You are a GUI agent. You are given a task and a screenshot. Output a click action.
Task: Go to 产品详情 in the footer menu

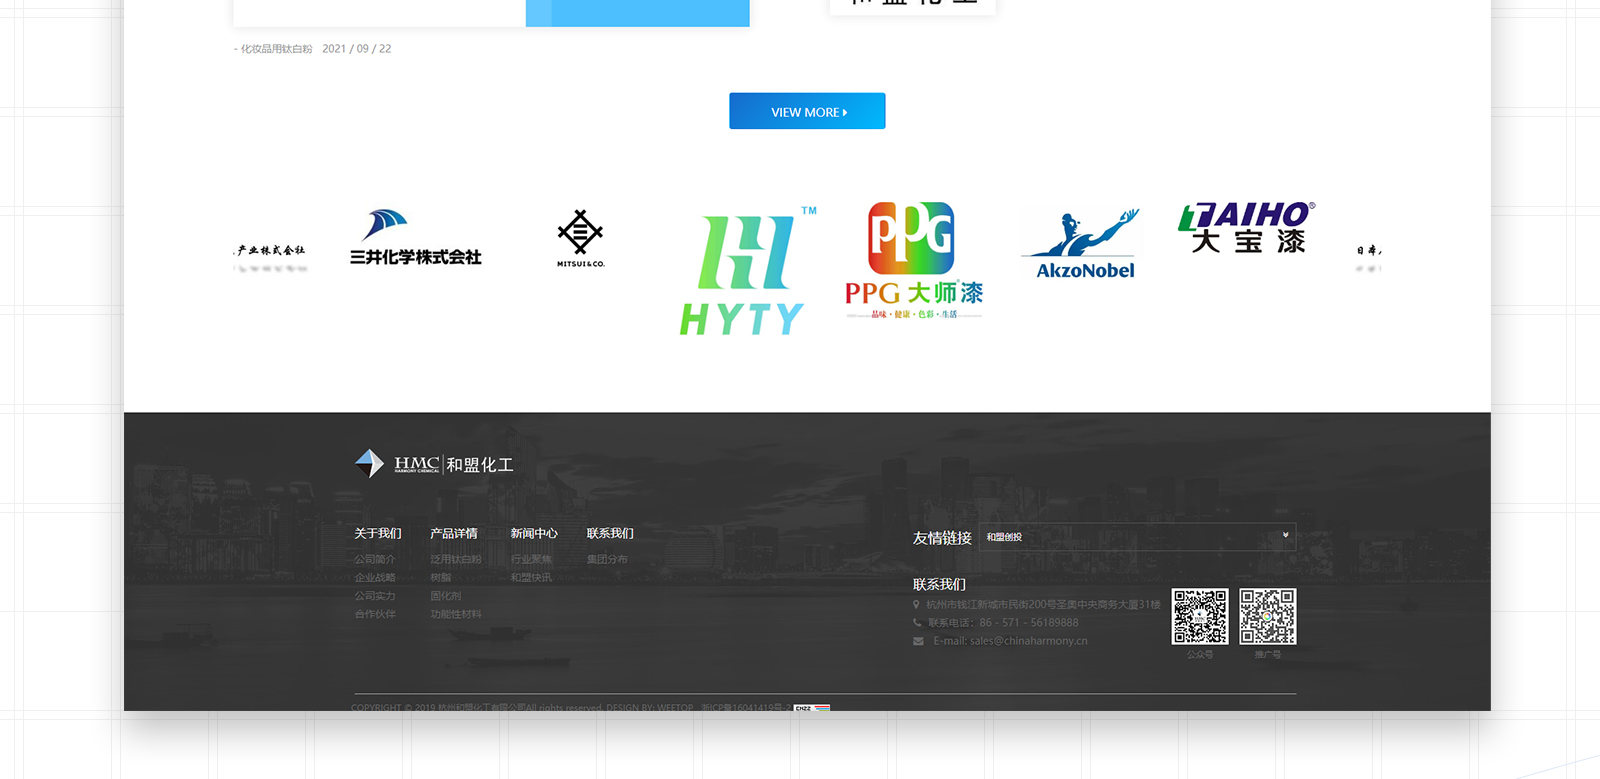pyautogui.click(x=453, y=533)
